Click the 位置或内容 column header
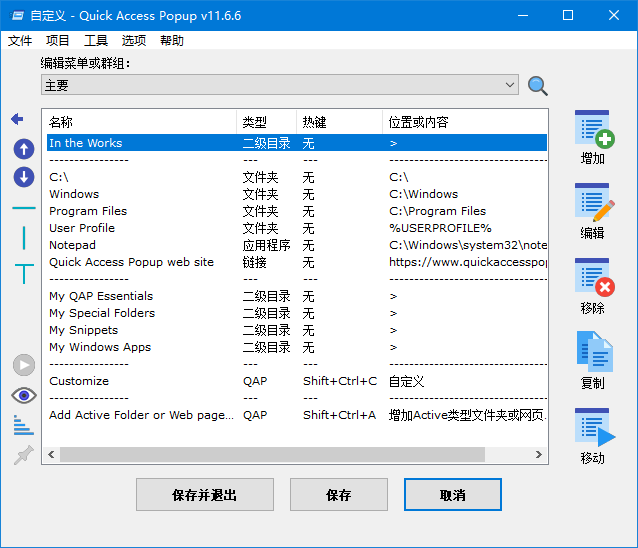This screenshot has height=548, width=638. [x=465, y=122]
